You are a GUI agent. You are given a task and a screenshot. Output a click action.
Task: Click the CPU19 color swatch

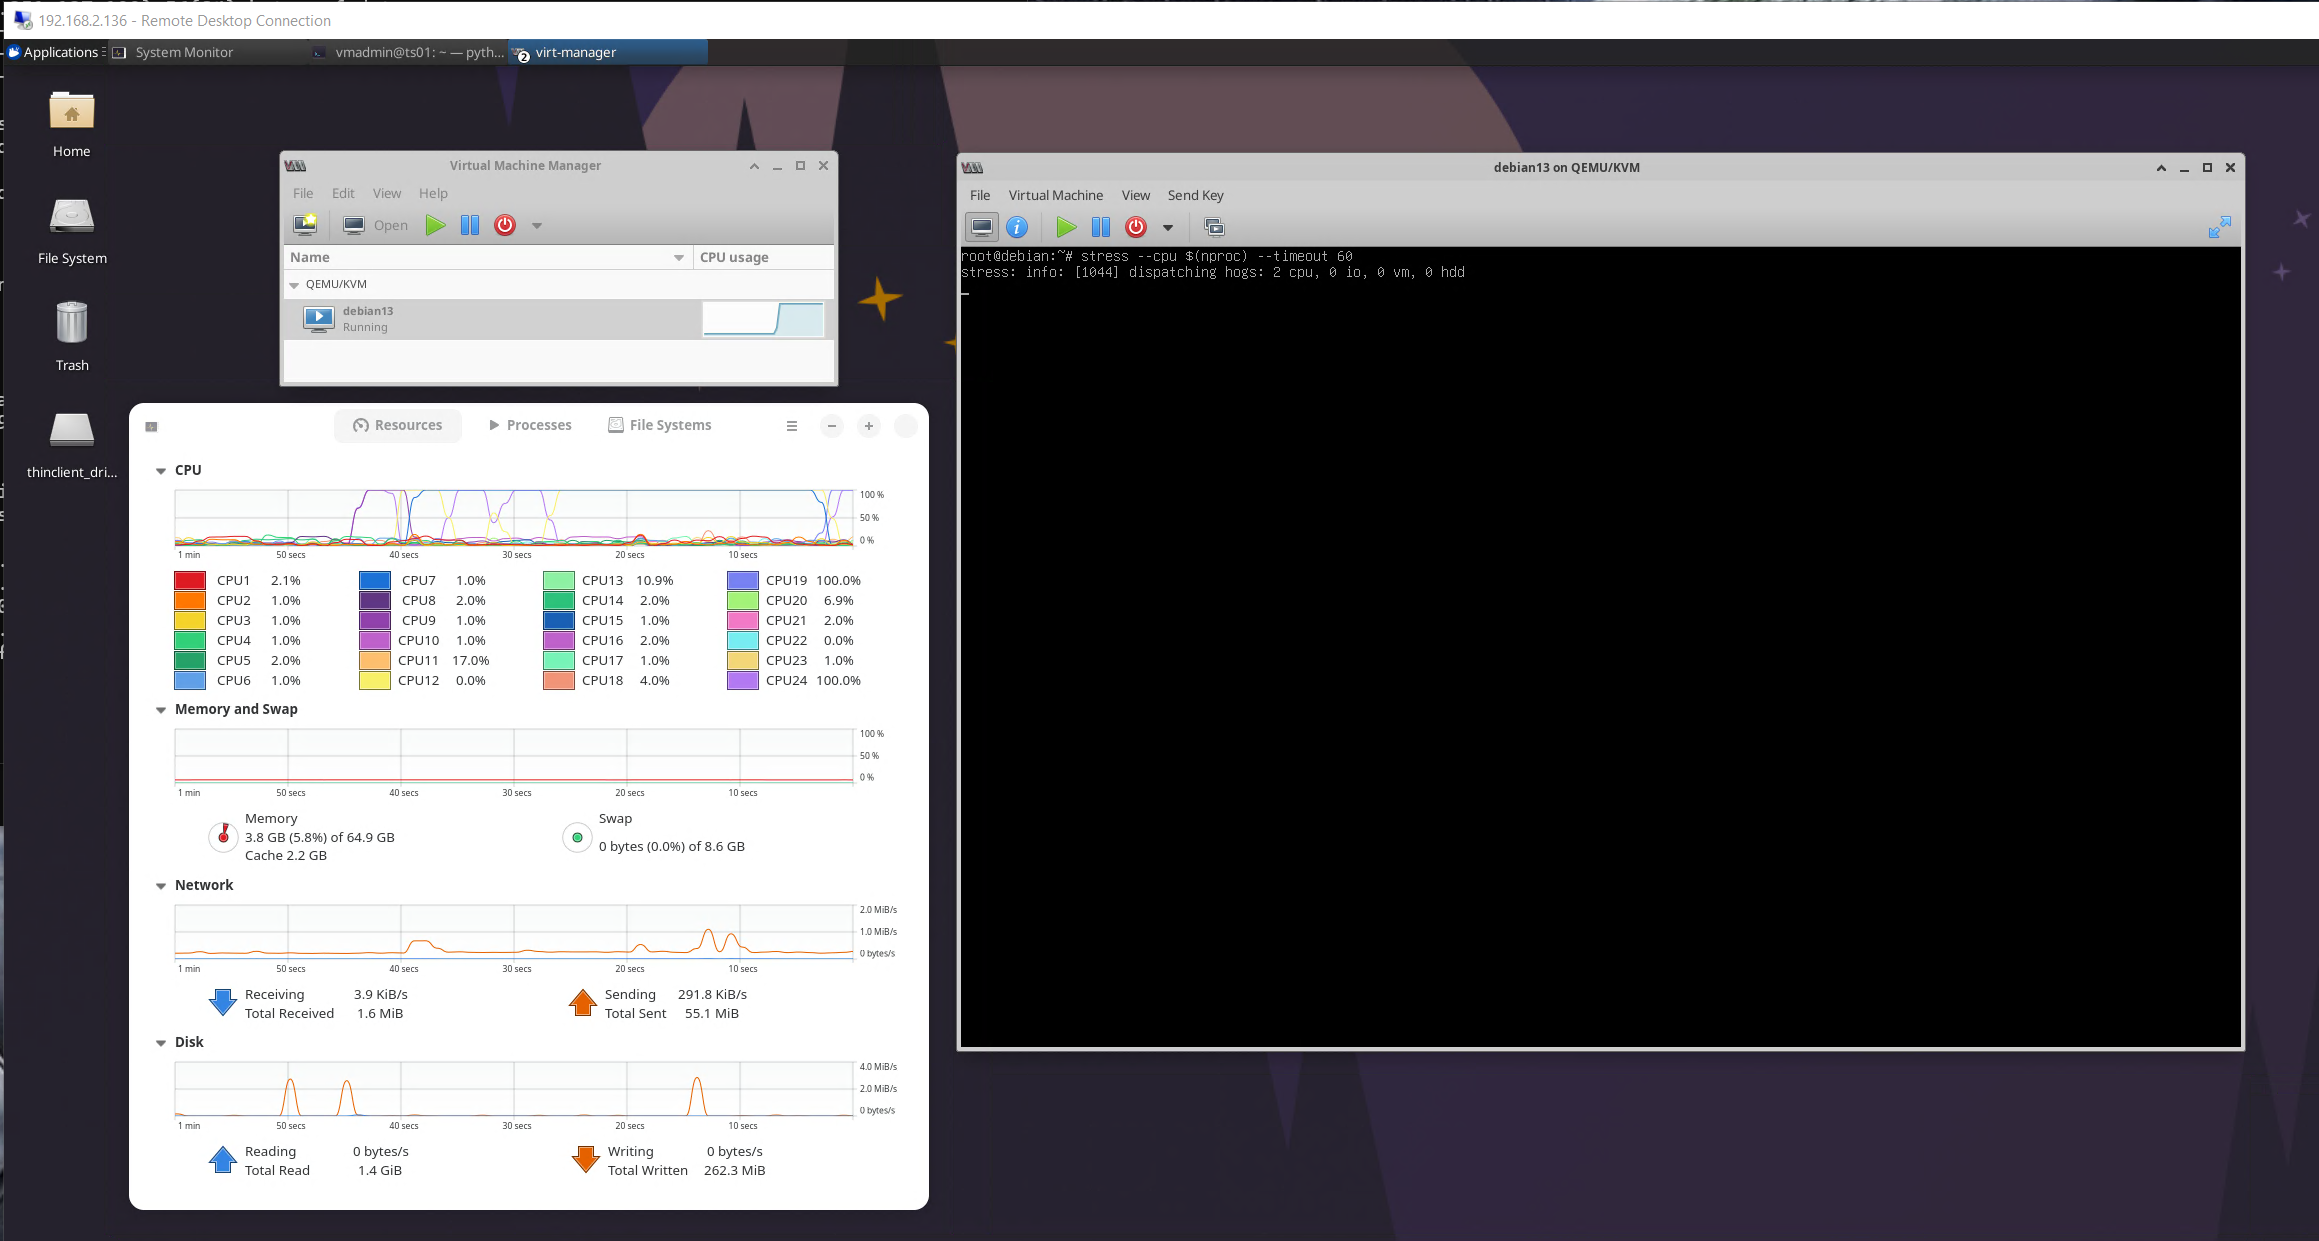coord(743,580)
